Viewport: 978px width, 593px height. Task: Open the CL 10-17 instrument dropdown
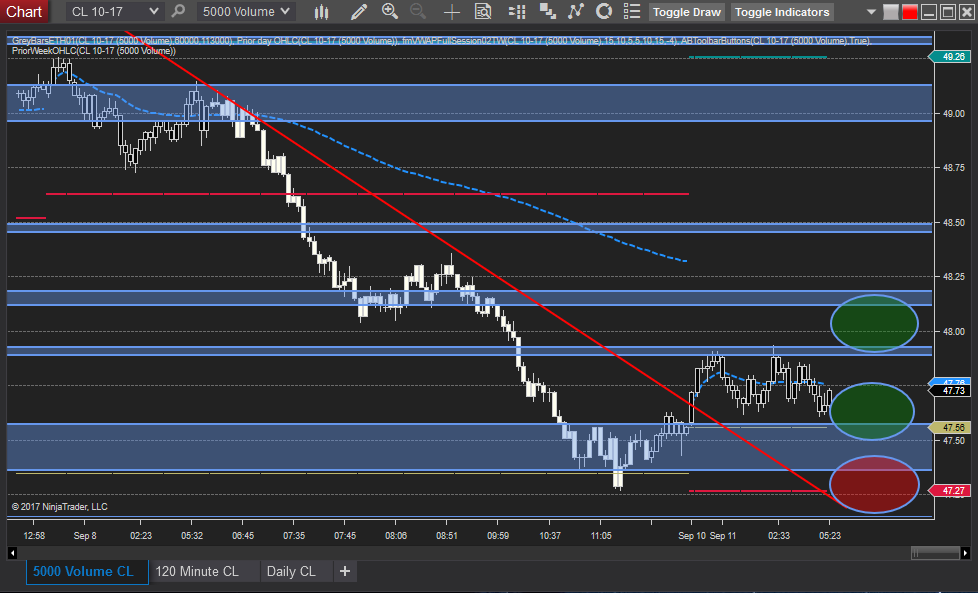point(114,11)
